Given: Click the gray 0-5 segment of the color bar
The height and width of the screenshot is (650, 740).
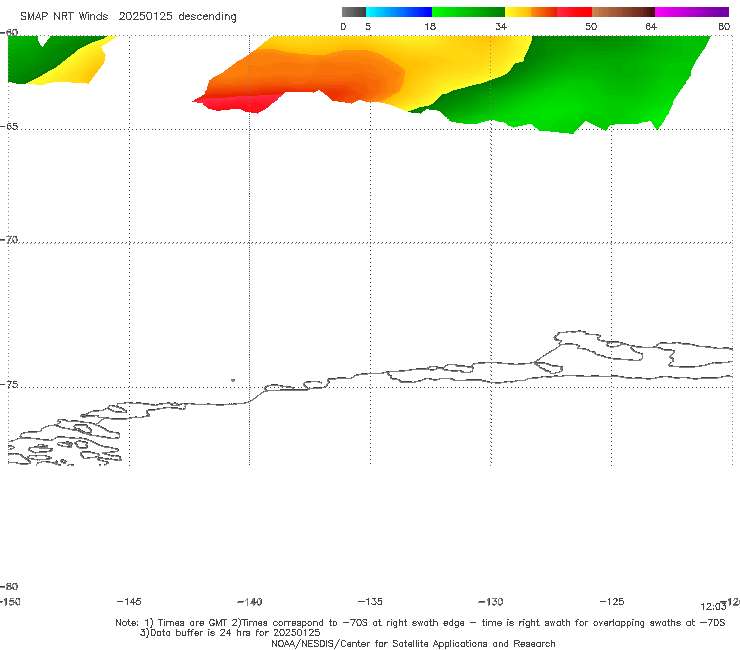Looking at the screenshot, I should (x=353, y=12).
